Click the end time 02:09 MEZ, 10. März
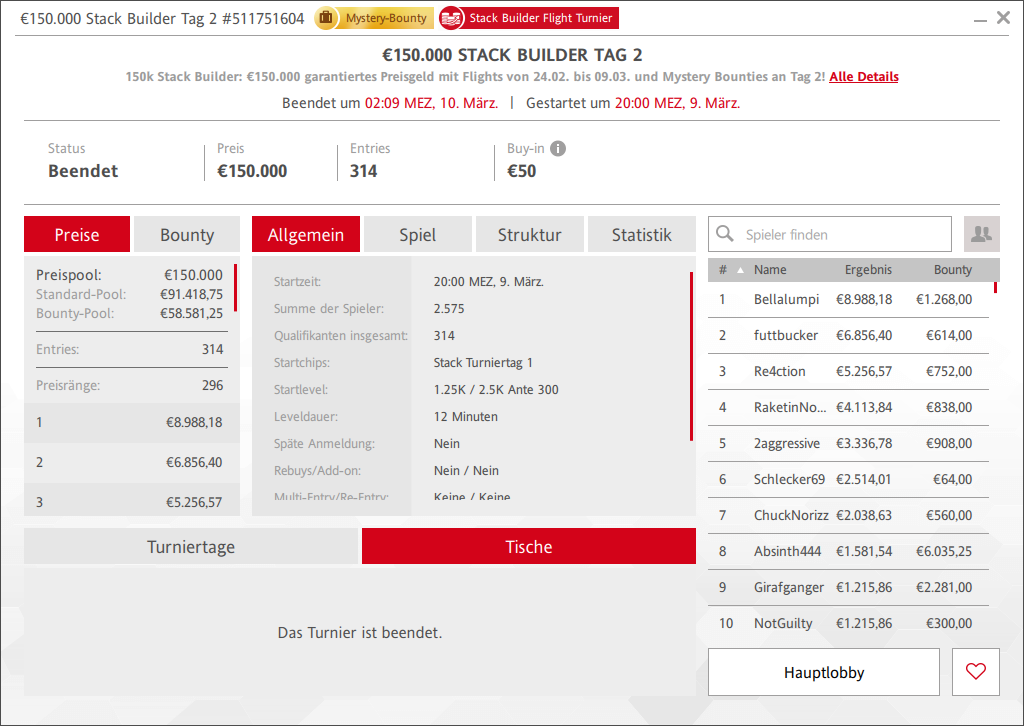The height and width of the screenshot is (726, 1024). click(431, 103)
